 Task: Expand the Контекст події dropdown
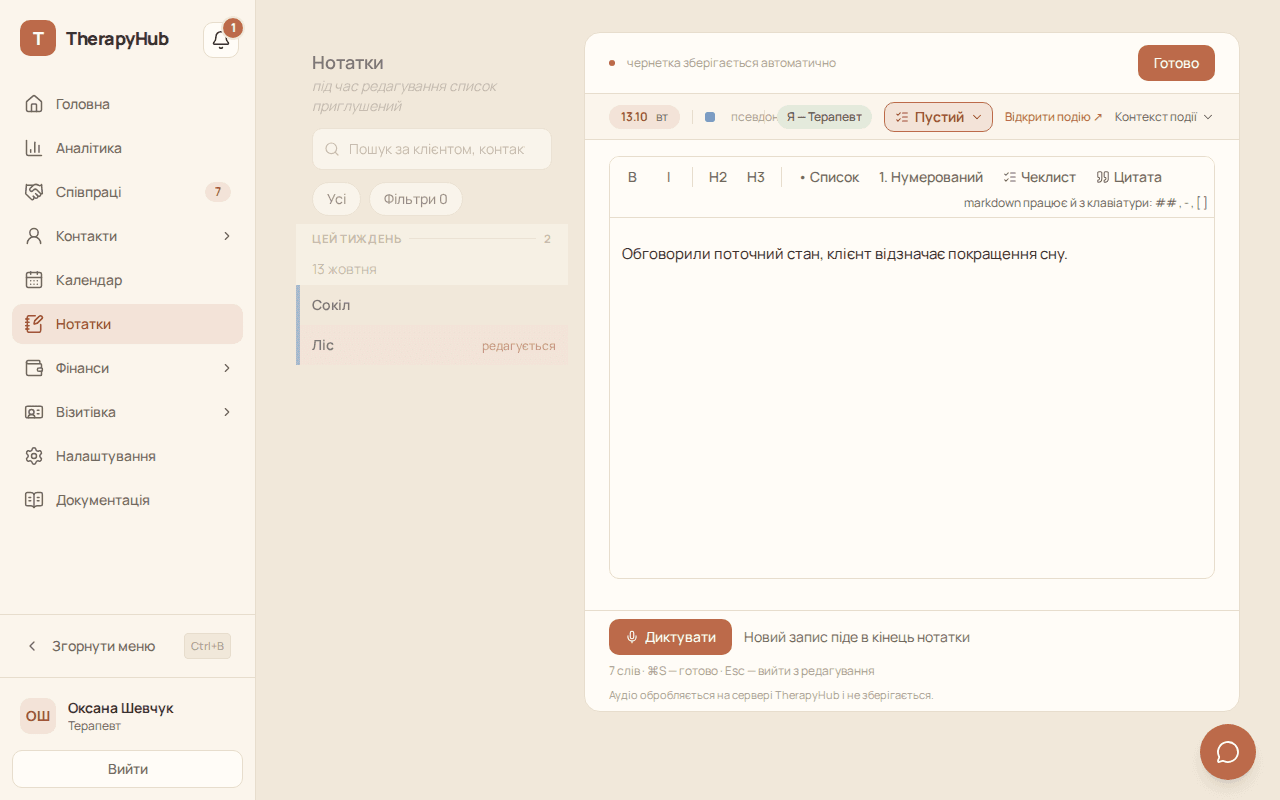click(1164, 117)
